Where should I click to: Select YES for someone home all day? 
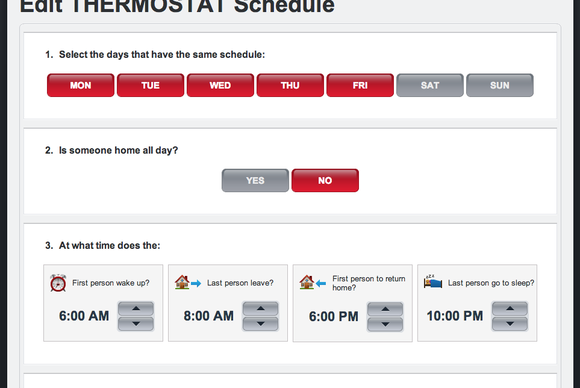(x=255, y=180)
